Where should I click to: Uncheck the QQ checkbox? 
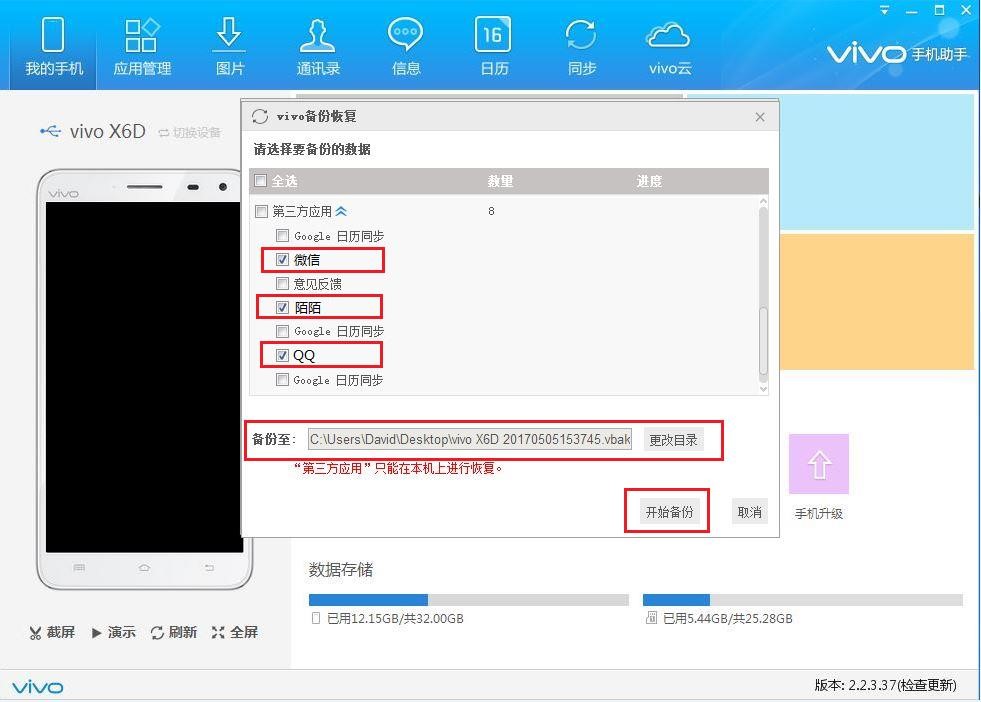[282, 355]
